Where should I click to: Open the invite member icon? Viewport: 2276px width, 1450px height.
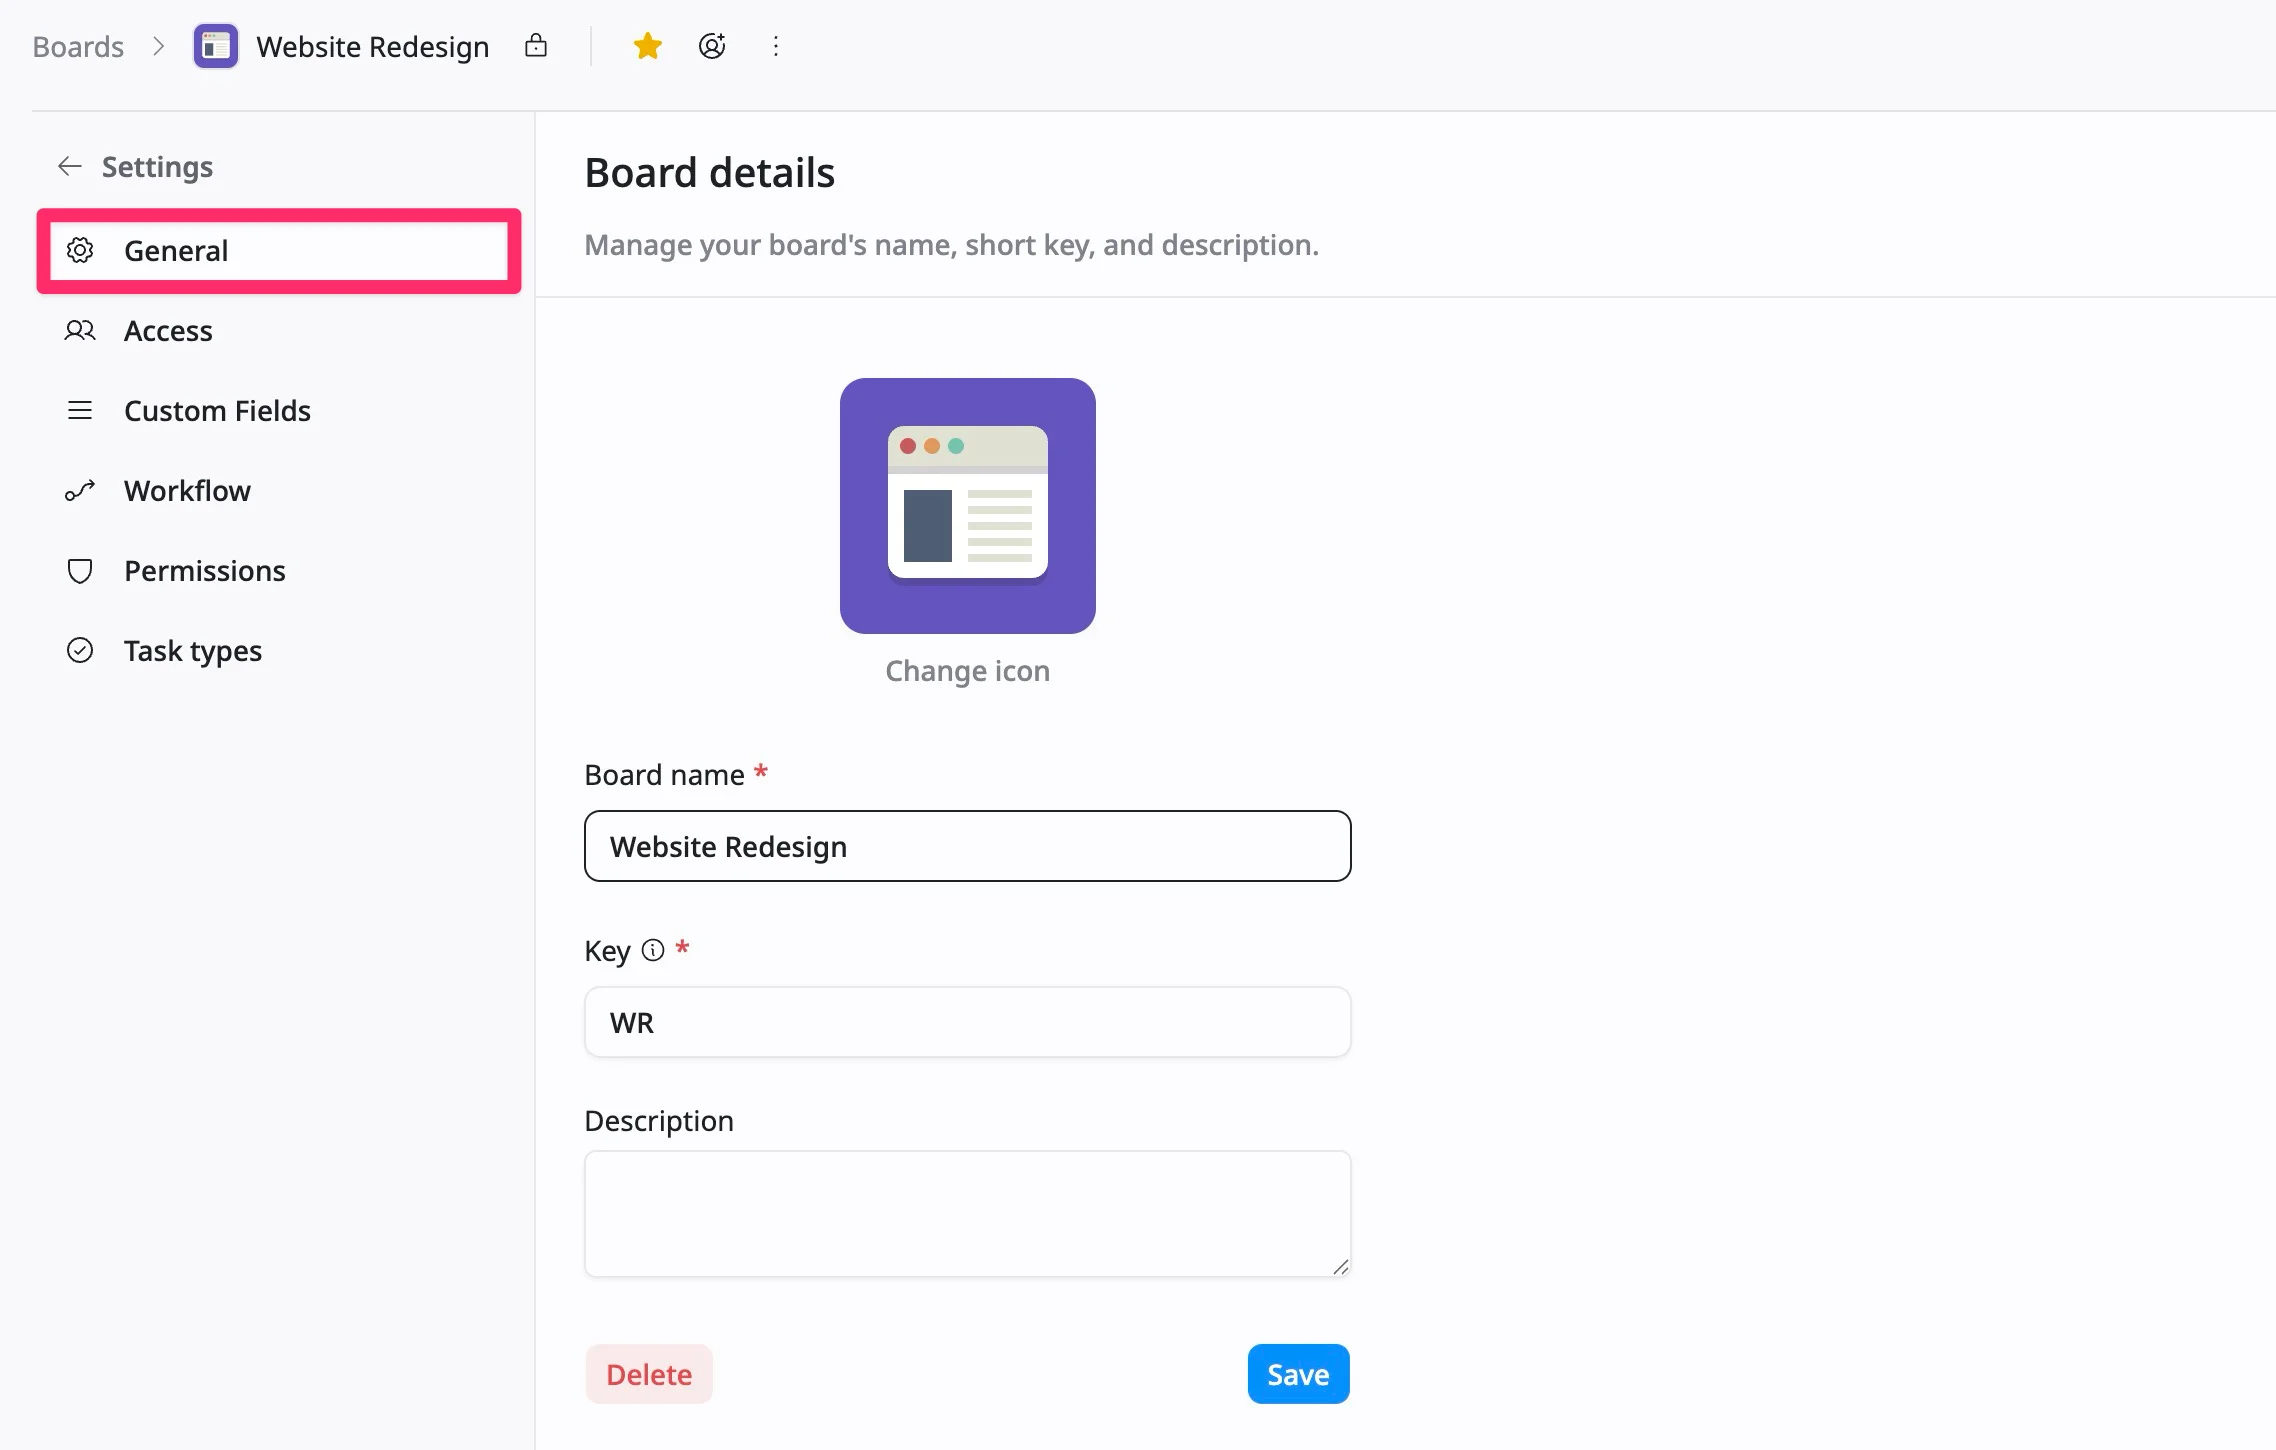tap(712, 46)
